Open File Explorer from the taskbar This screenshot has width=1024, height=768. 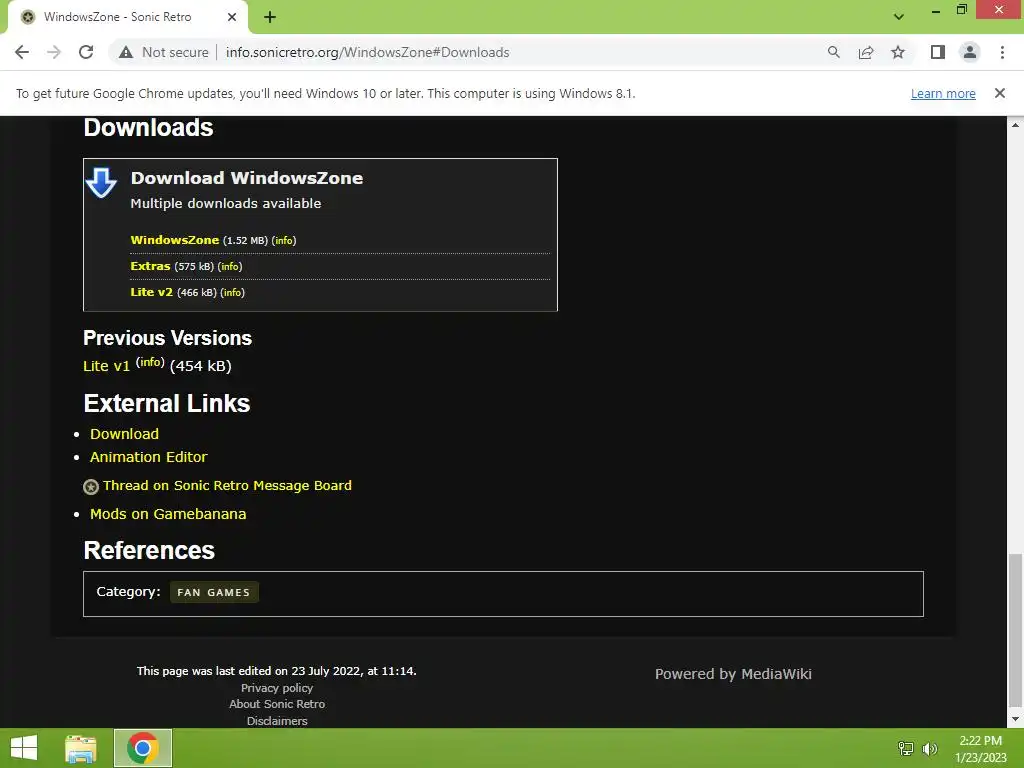pos(81,748)
